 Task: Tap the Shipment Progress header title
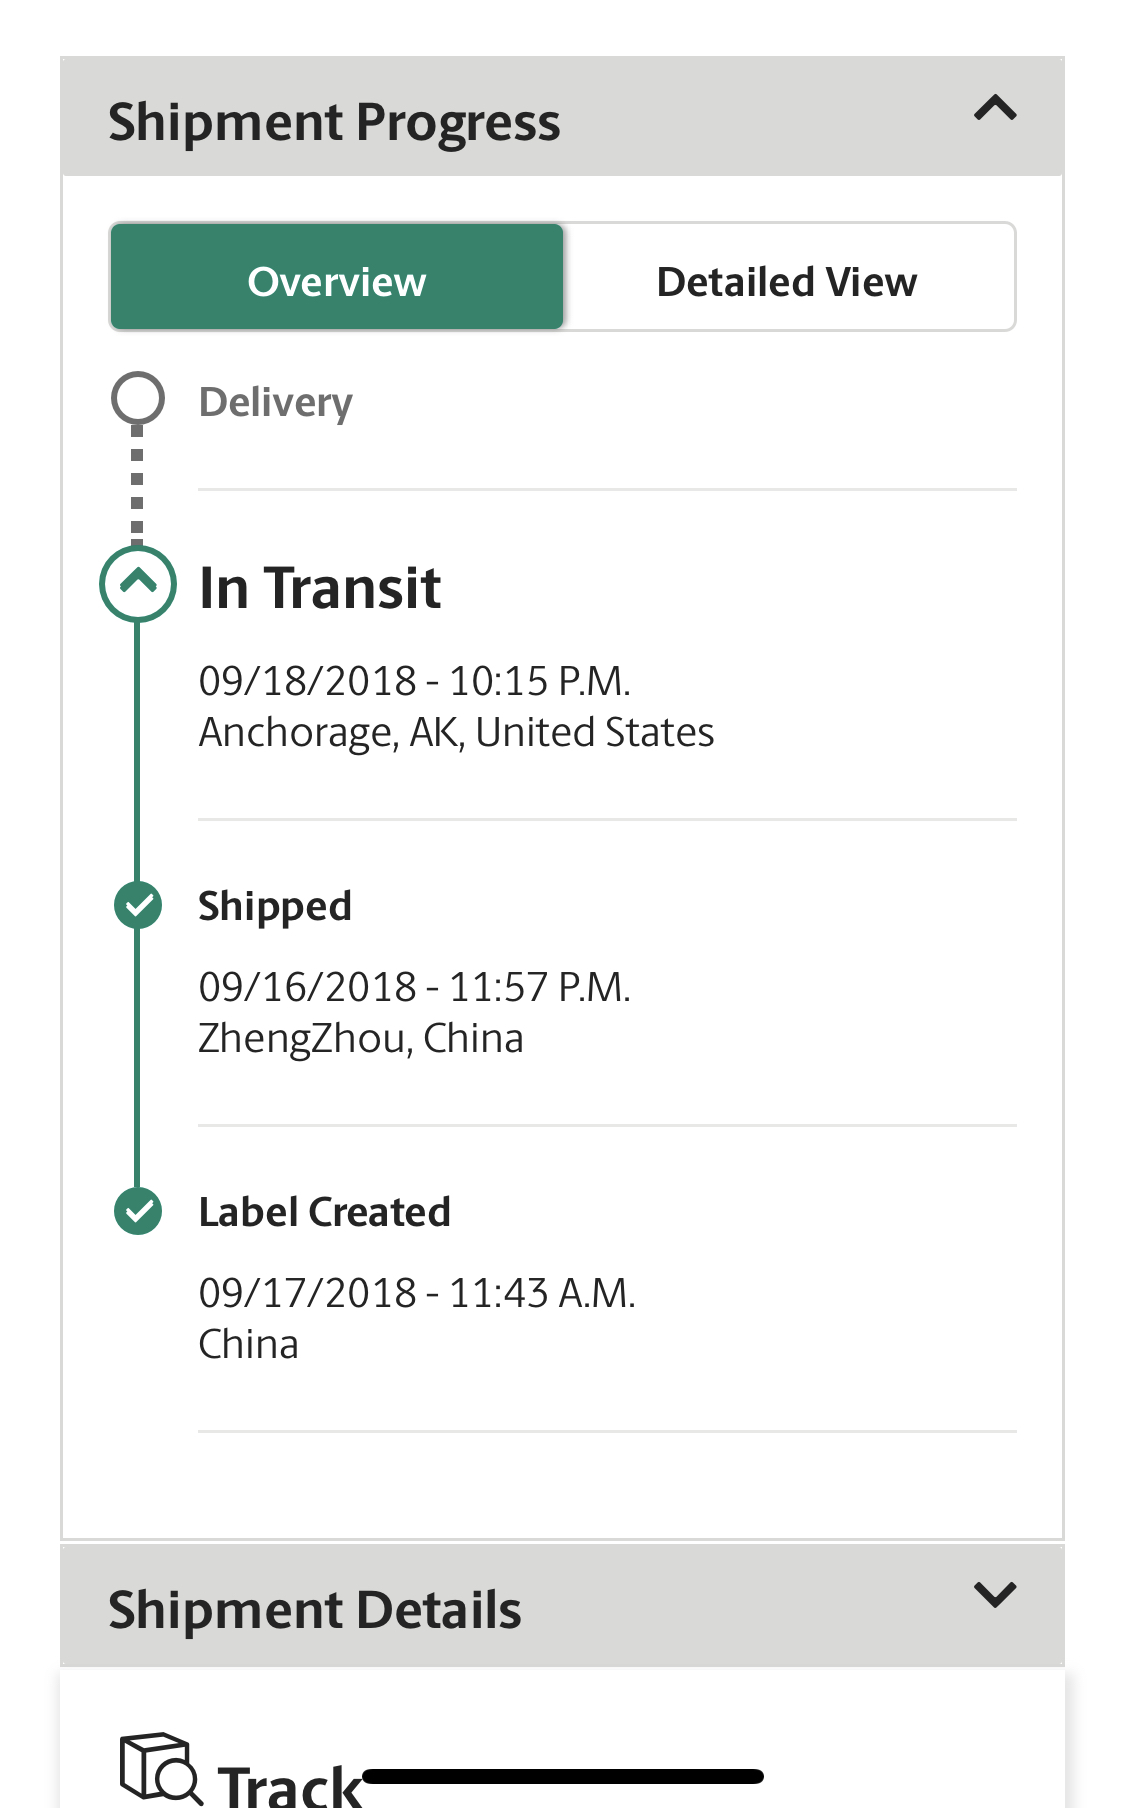334,123
